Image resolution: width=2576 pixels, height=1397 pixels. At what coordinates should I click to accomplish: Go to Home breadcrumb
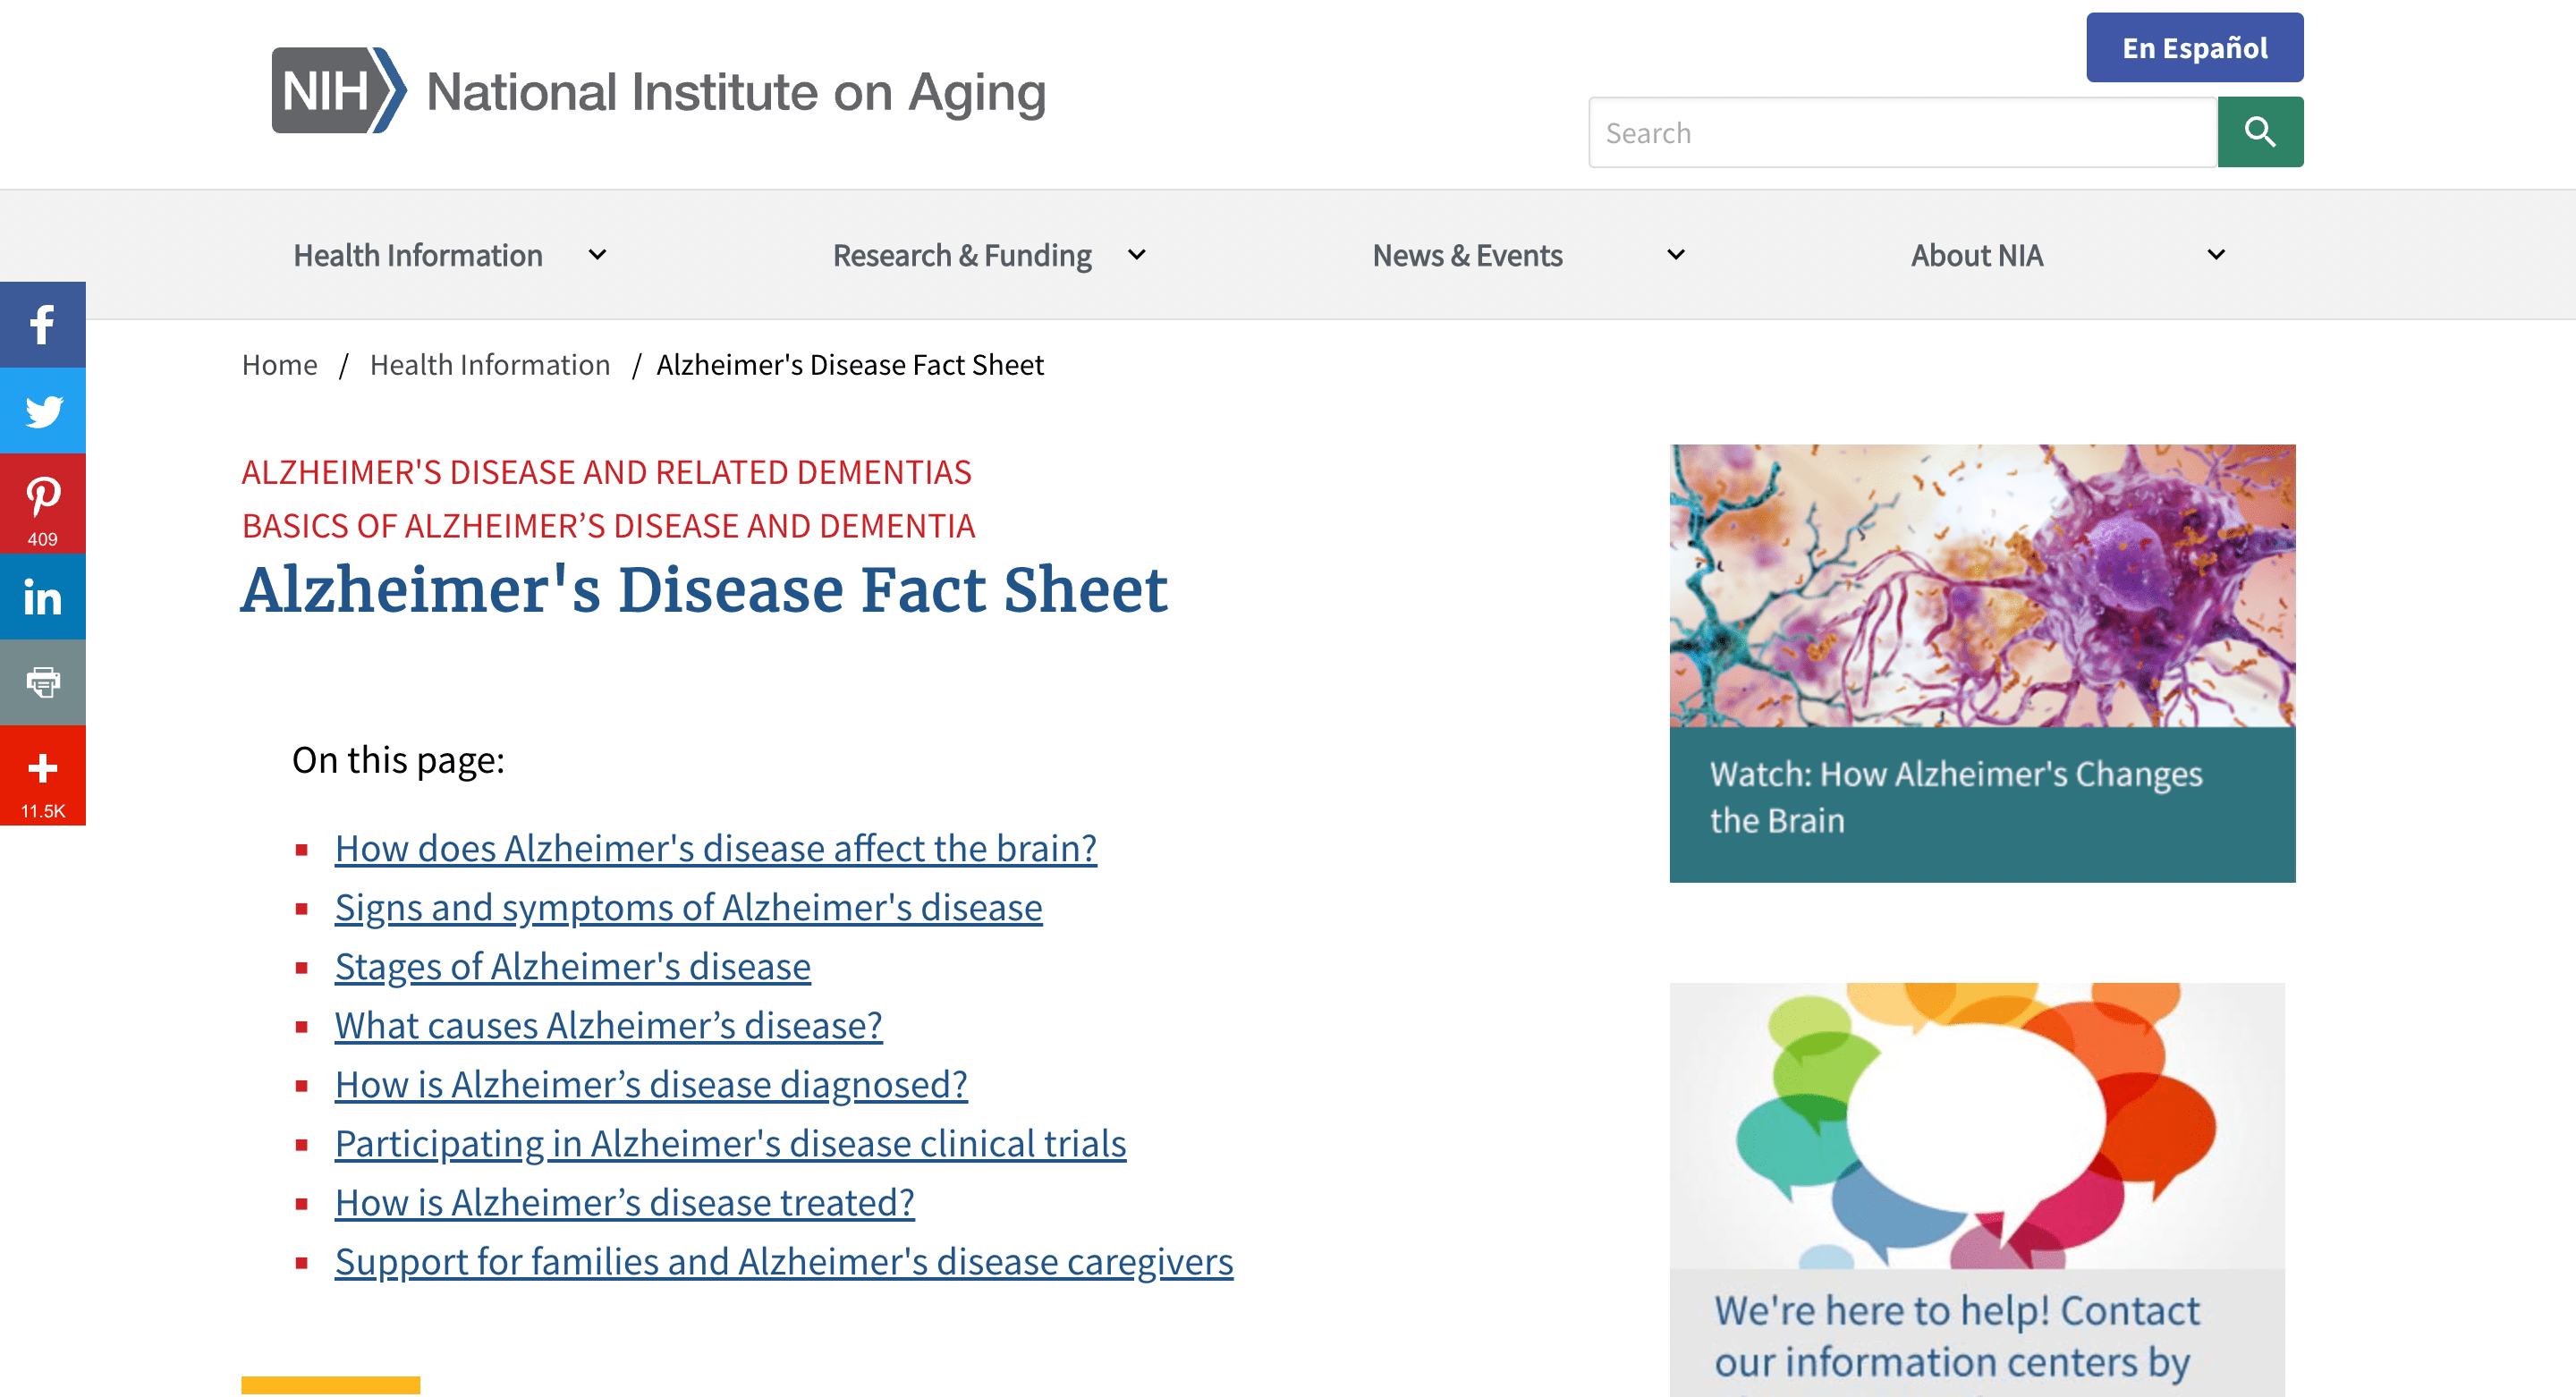click(x=280, y=365)
